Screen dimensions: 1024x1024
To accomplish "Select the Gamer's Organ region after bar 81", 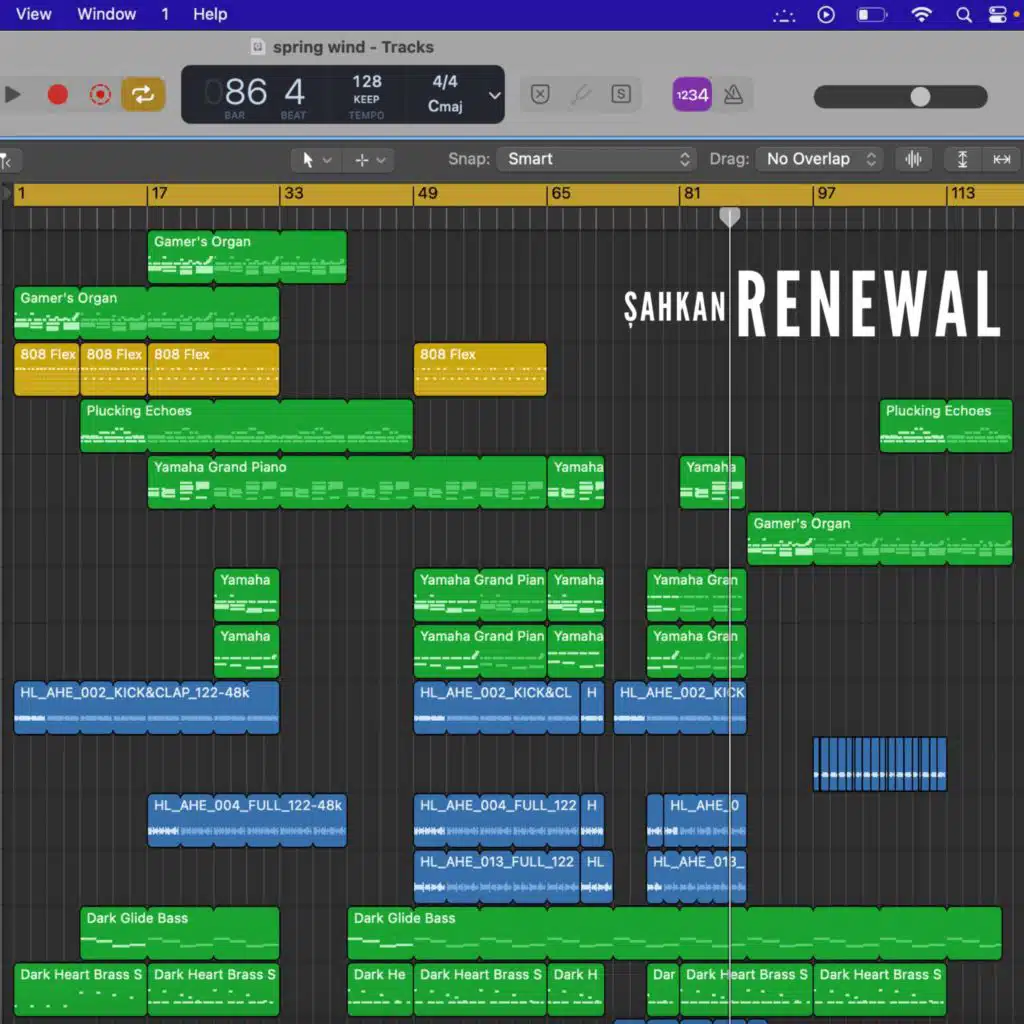I will click(880, 539).
